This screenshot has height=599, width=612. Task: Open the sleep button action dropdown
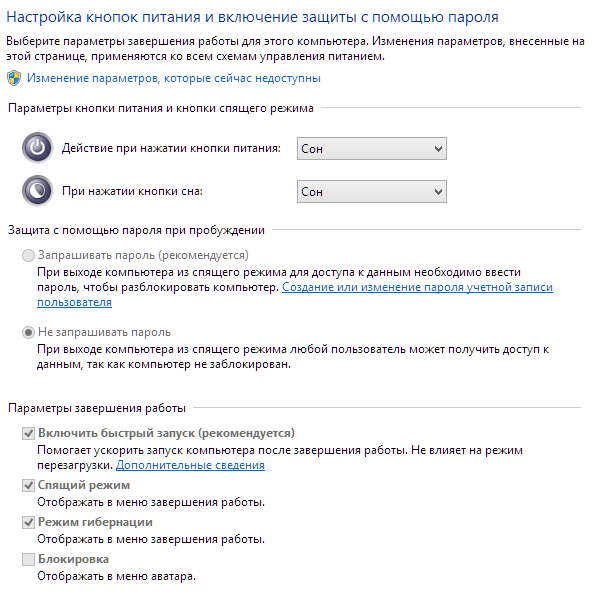click(x=371, y=191)
